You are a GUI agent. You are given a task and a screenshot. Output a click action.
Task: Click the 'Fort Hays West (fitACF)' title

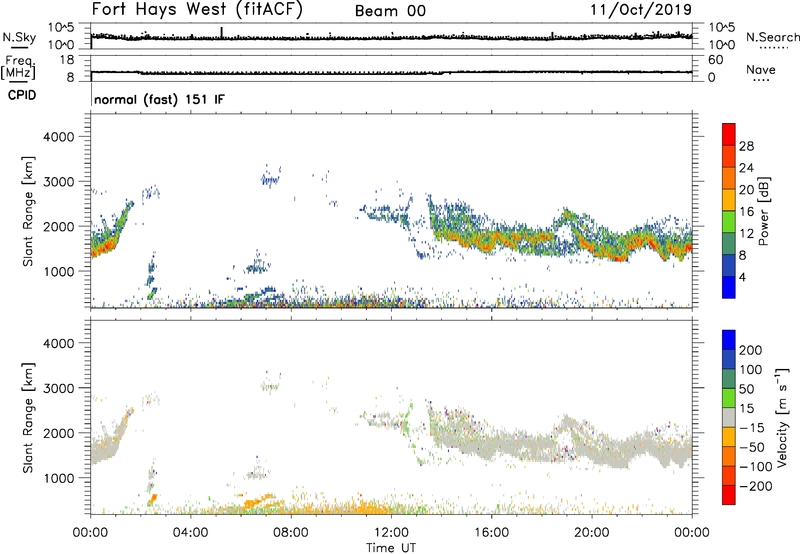197,10
